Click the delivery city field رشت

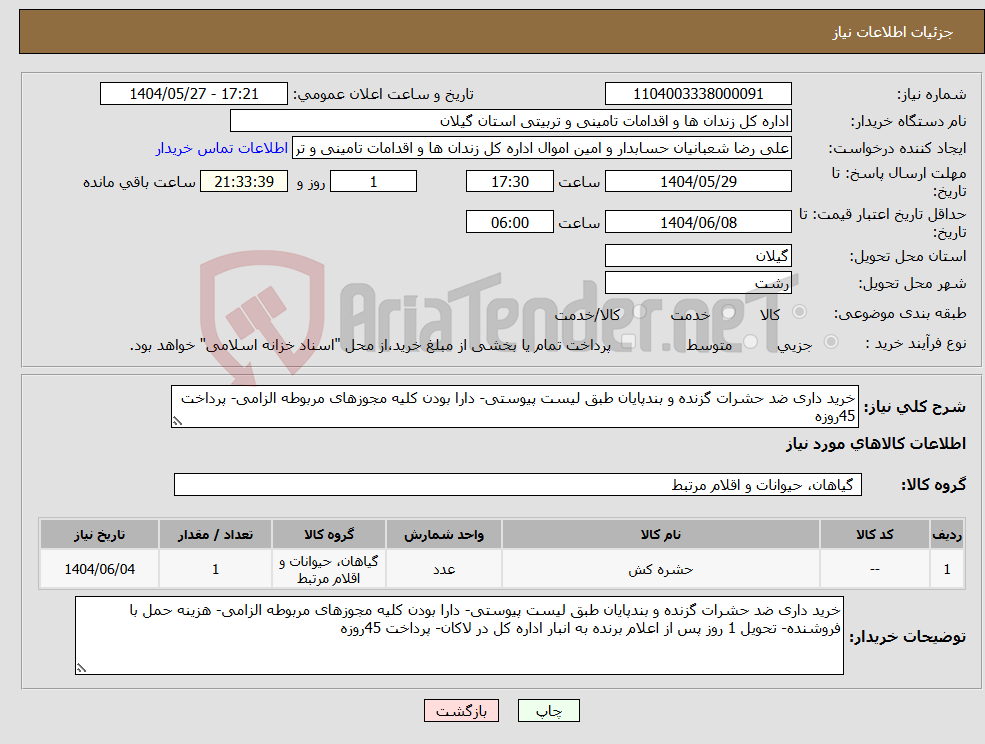tap(698, 283)
